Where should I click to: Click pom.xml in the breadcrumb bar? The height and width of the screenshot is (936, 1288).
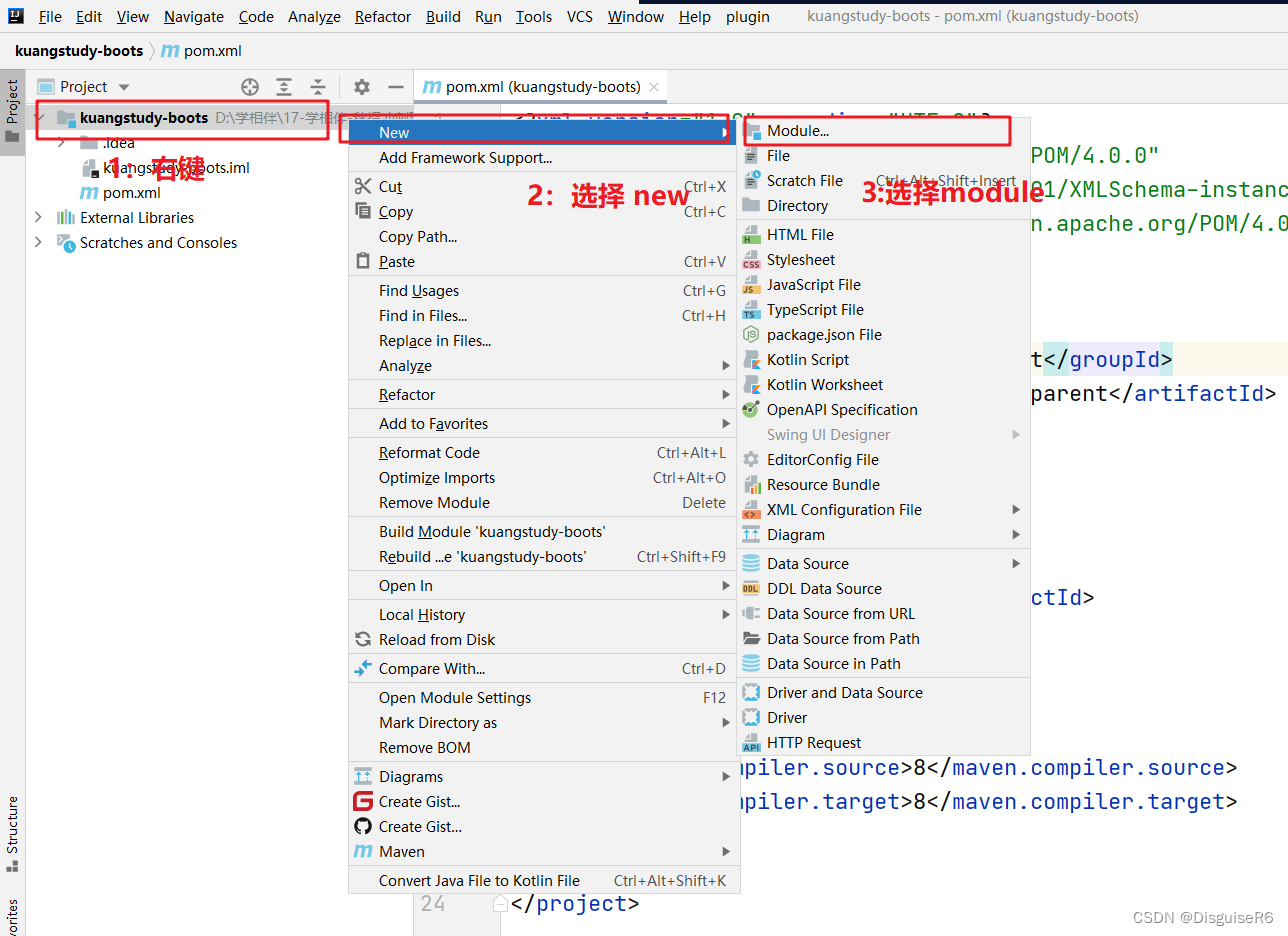[201, 51]
